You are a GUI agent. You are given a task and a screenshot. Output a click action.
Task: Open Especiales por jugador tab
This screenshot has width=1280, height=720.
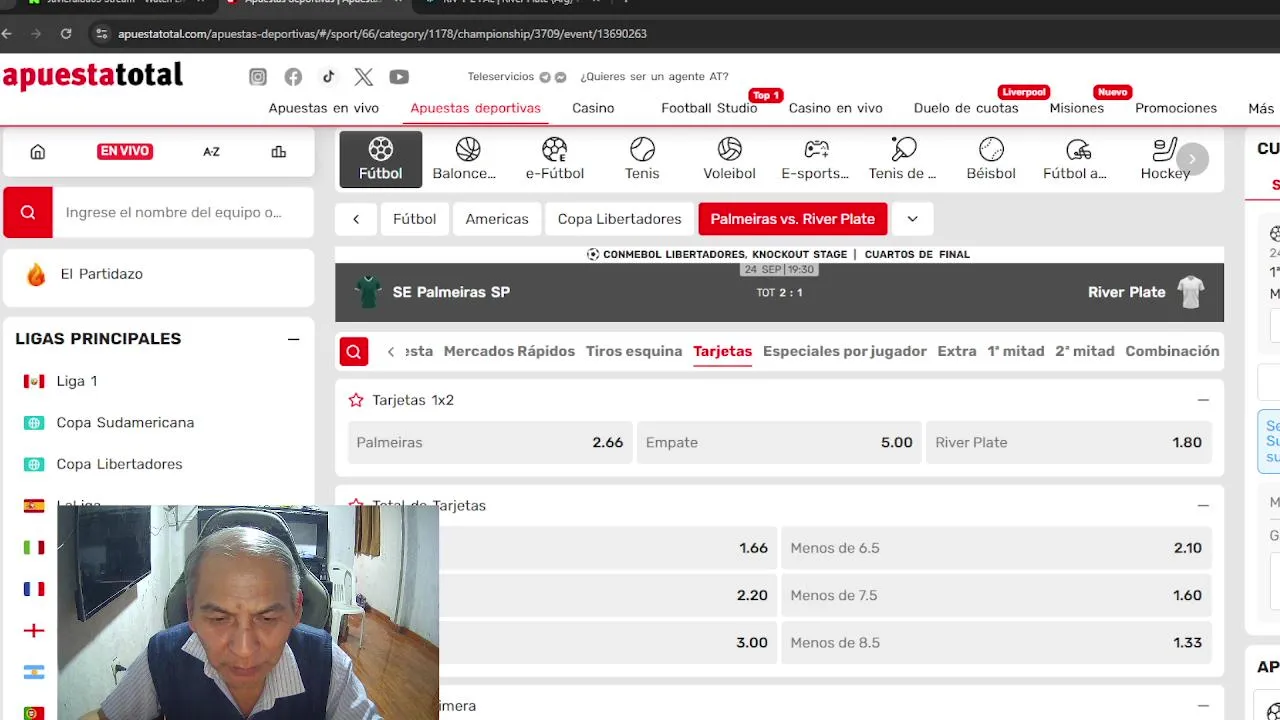(x=844, y=351)
